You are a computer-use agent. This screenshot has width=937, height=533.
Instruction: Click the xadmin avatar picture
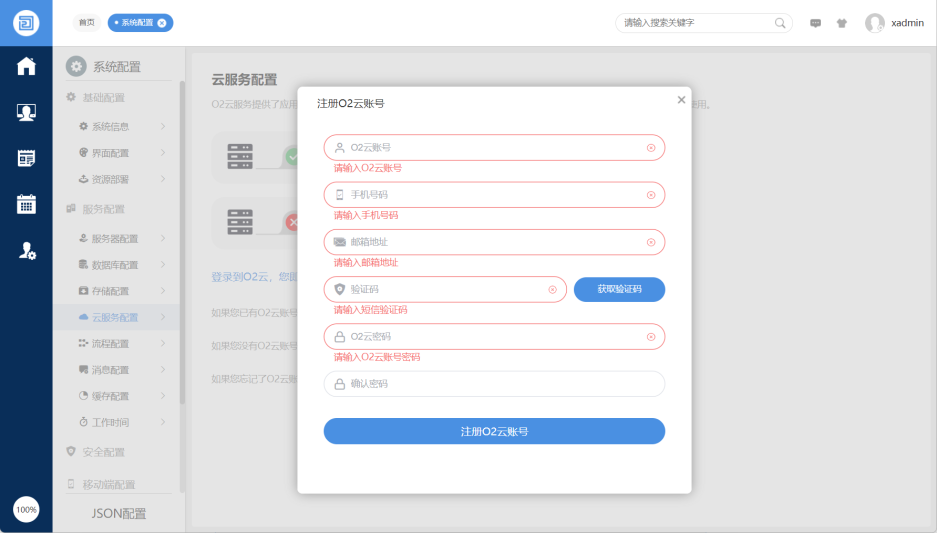point(874,23)
